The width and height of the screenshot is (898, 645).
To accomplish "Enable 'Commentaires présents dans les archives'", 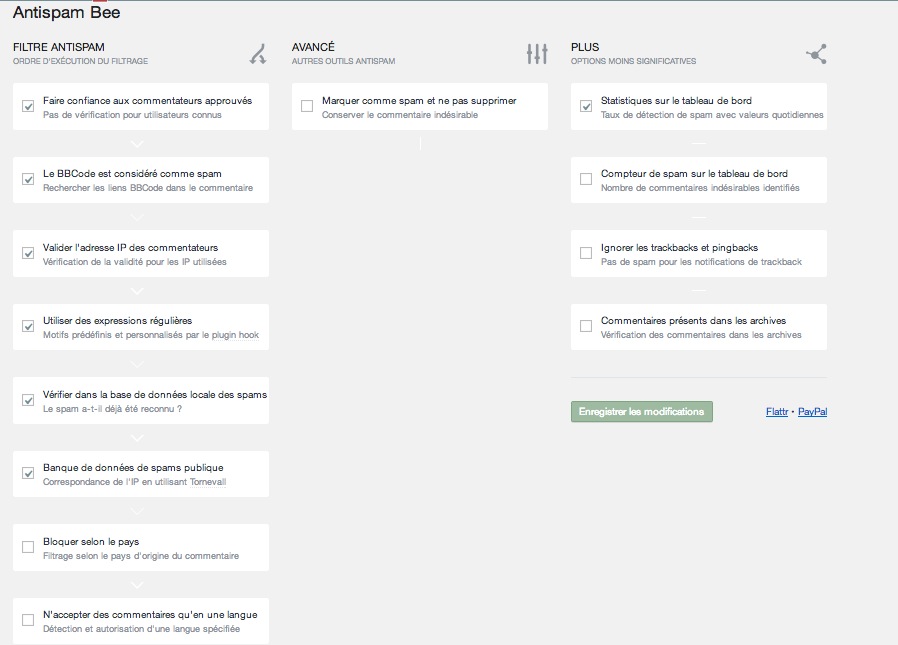I will [586, 326].
